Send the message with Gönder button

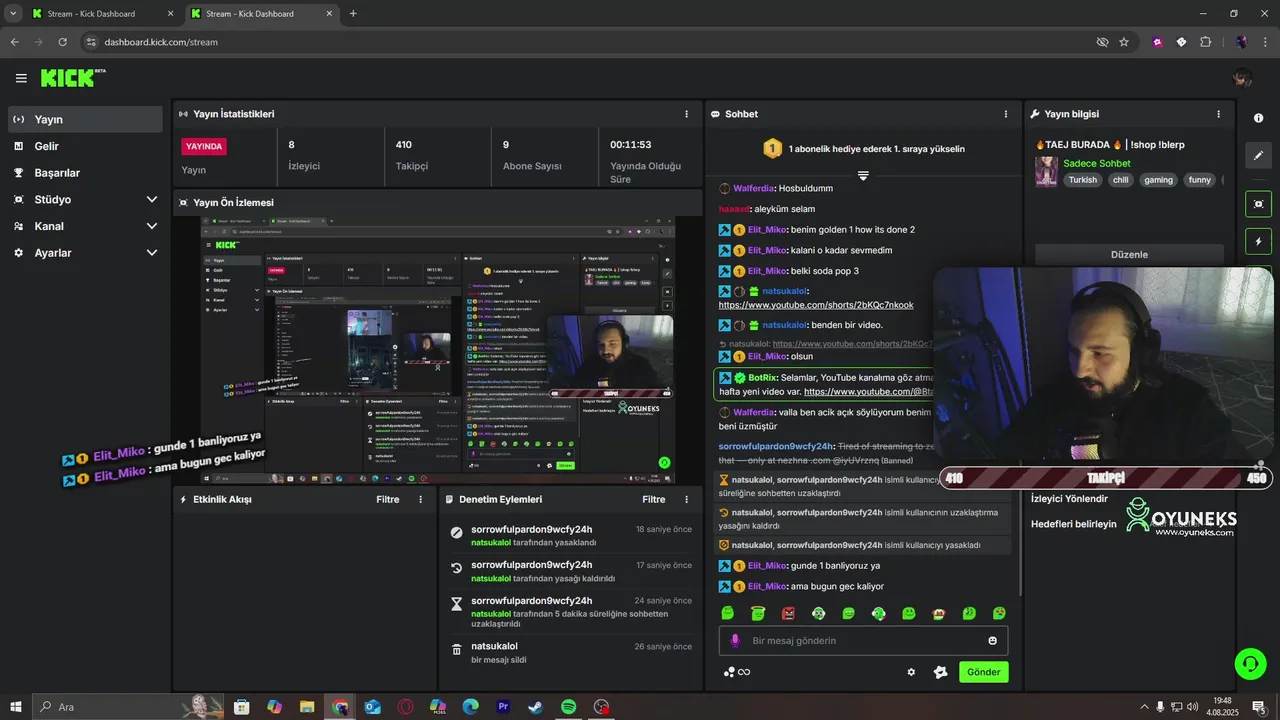click(x=983, y=672)
